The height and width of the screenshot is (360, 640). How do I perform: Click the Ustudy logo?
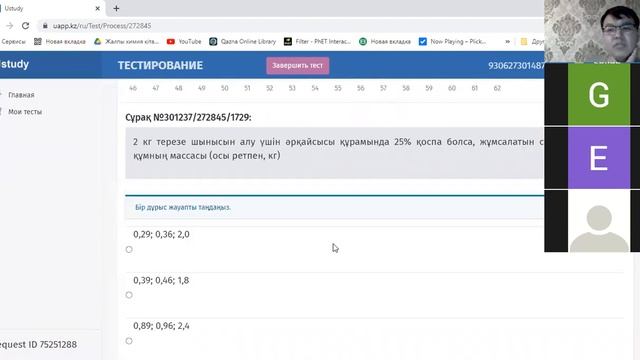(x=14, y=64)
